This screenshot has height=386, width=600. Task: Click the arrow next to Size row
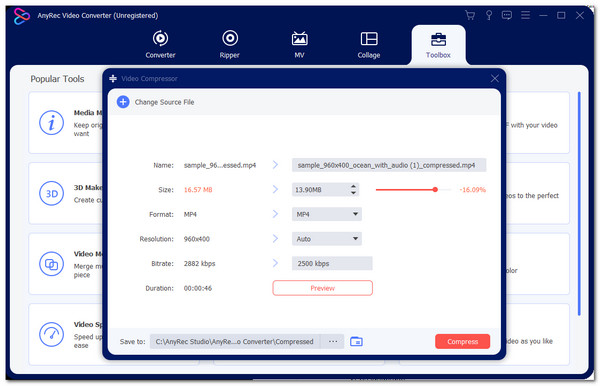click(x=275, y=189)
